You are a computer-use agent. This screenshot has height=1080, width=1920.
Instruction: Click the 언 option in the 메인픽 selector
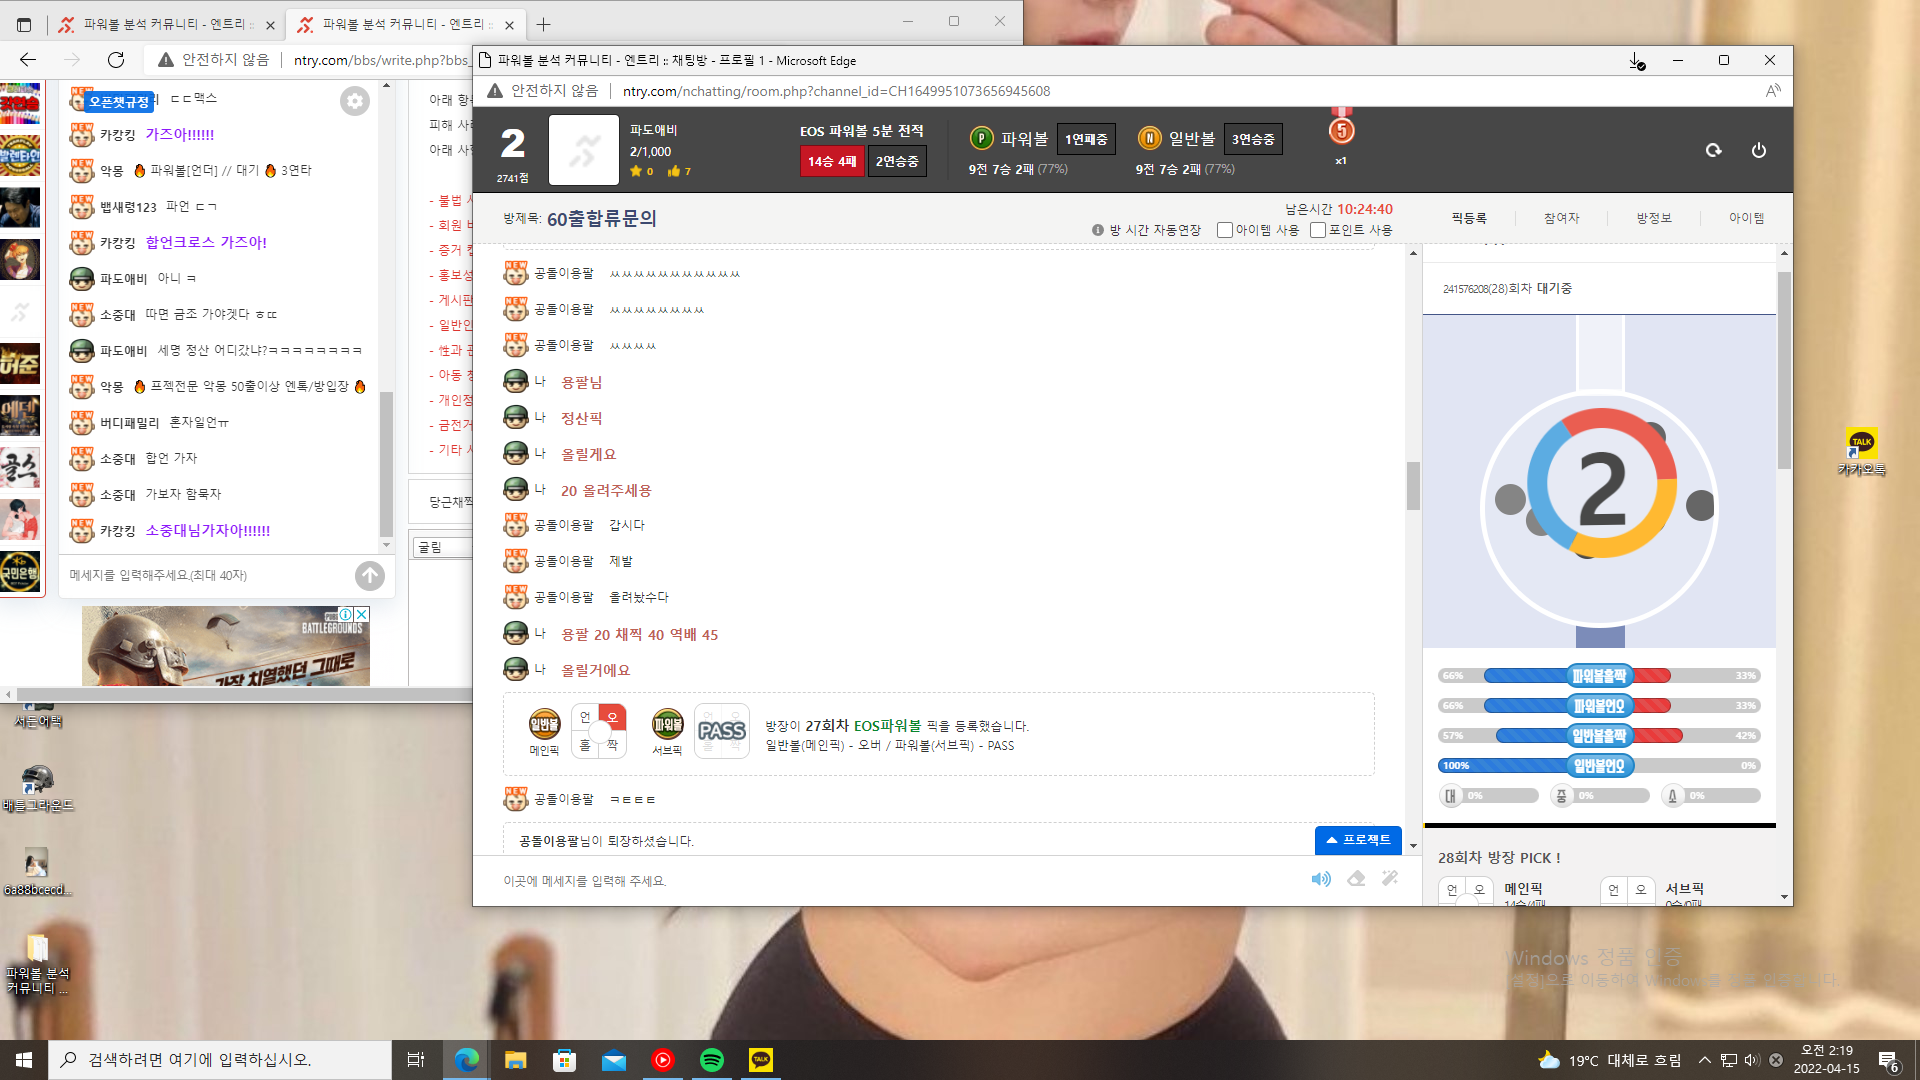pyautogui.click(x=1452, y=889)
